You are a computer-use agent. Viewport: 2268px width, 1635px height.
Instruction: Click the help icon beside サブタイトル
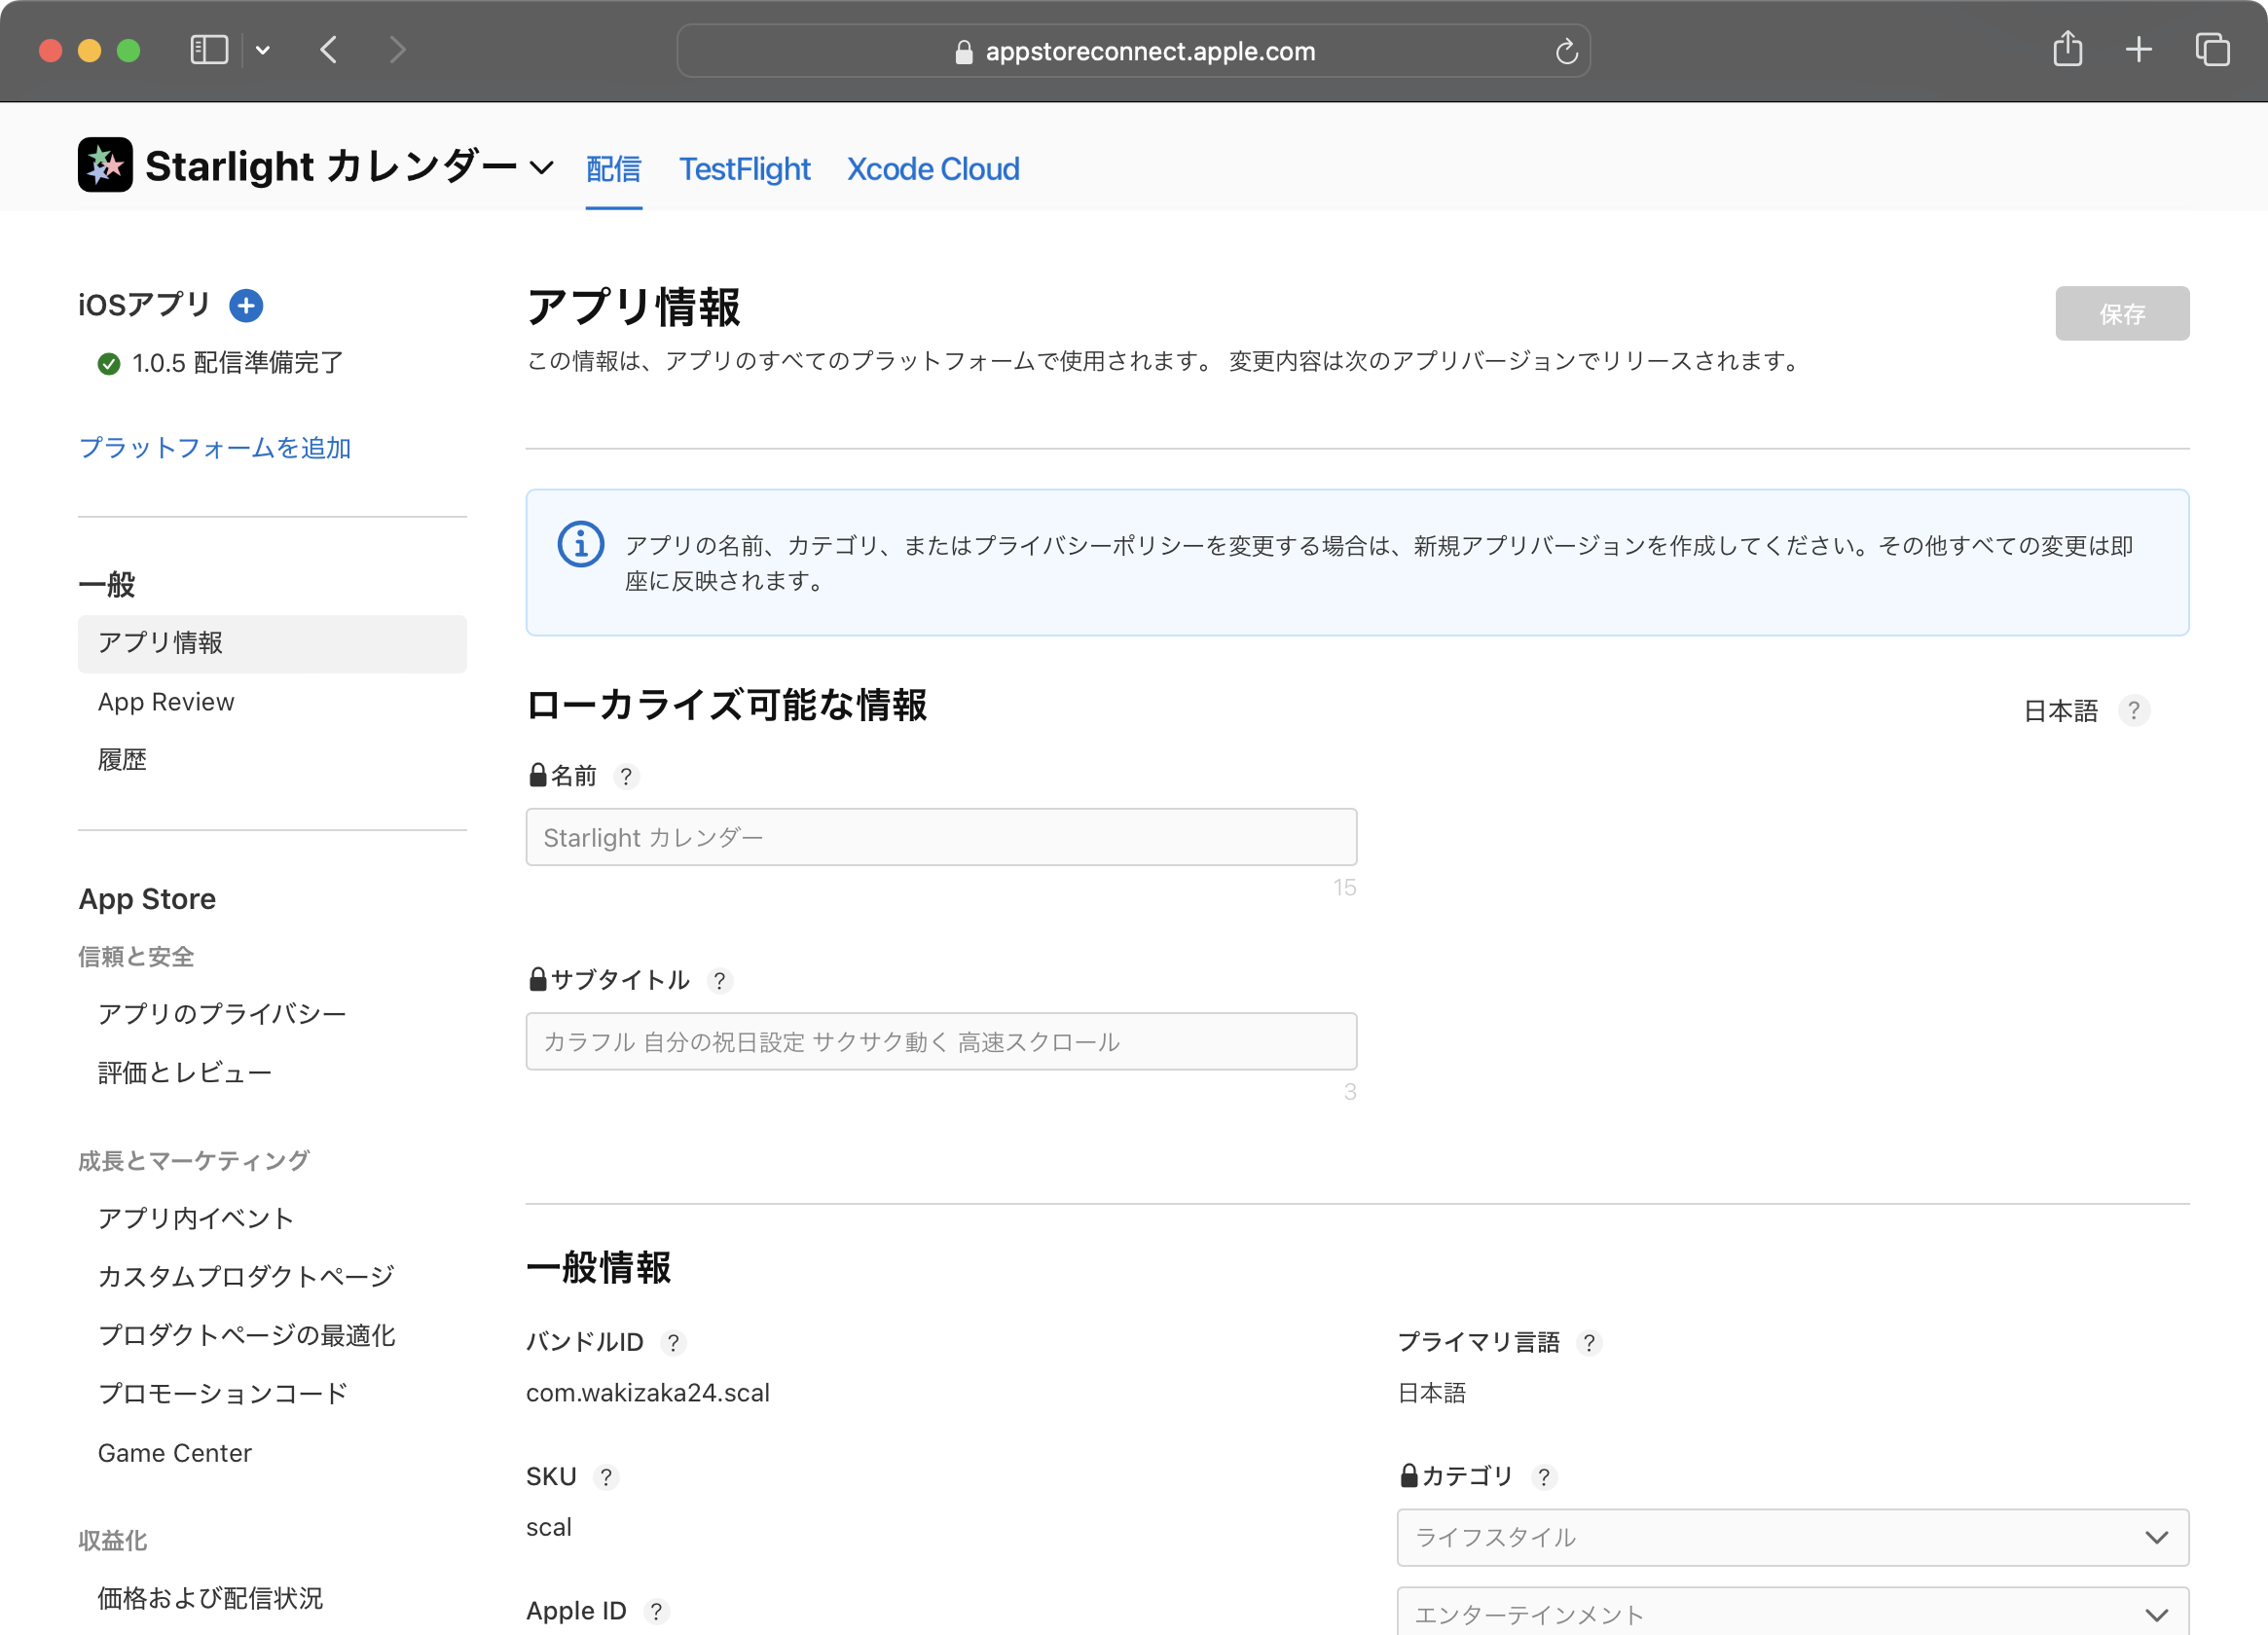pos(719,980)
